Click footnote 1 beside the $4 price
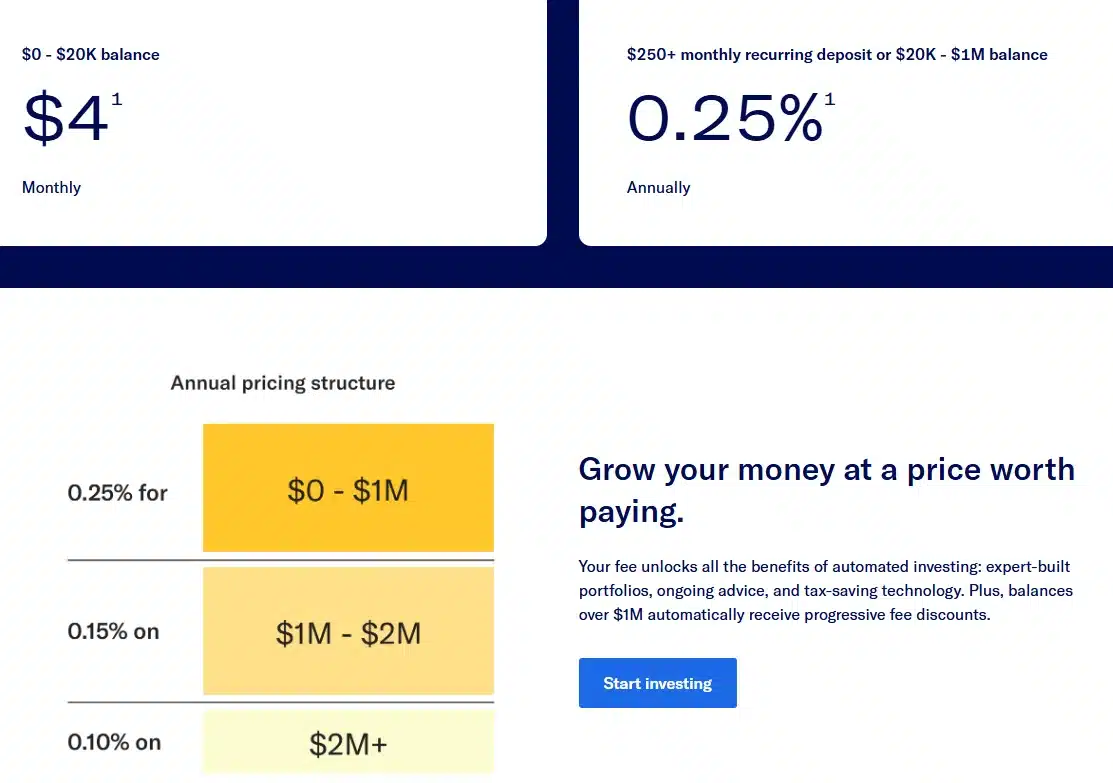This screenshot has width=1113, height=783. tap(116, 100)
